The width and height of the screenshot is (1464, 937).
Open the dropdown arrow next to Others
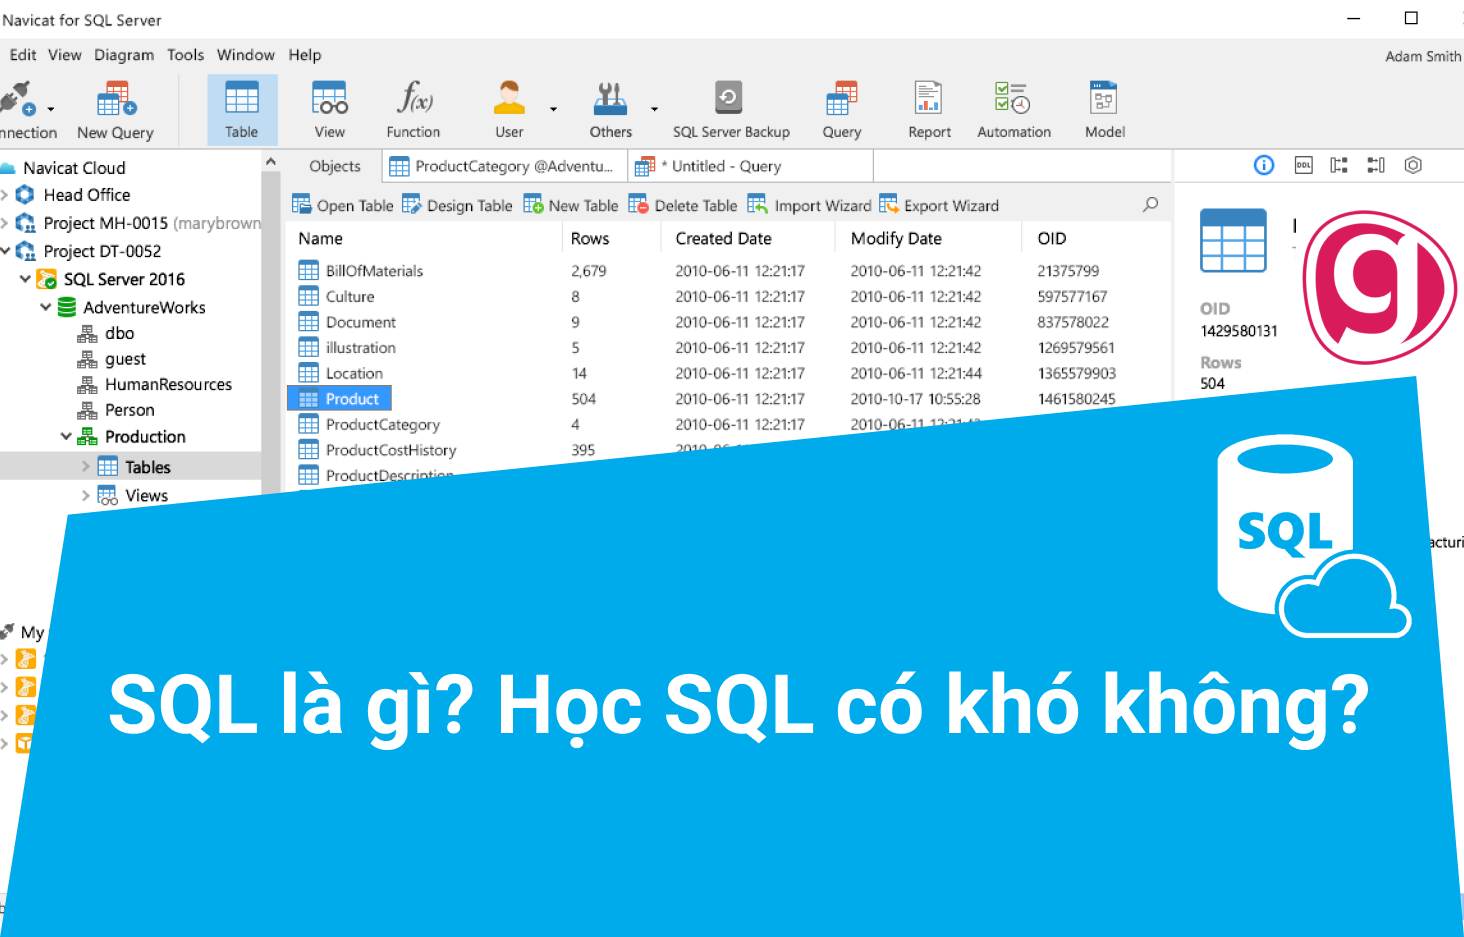[x=654, y=110]
